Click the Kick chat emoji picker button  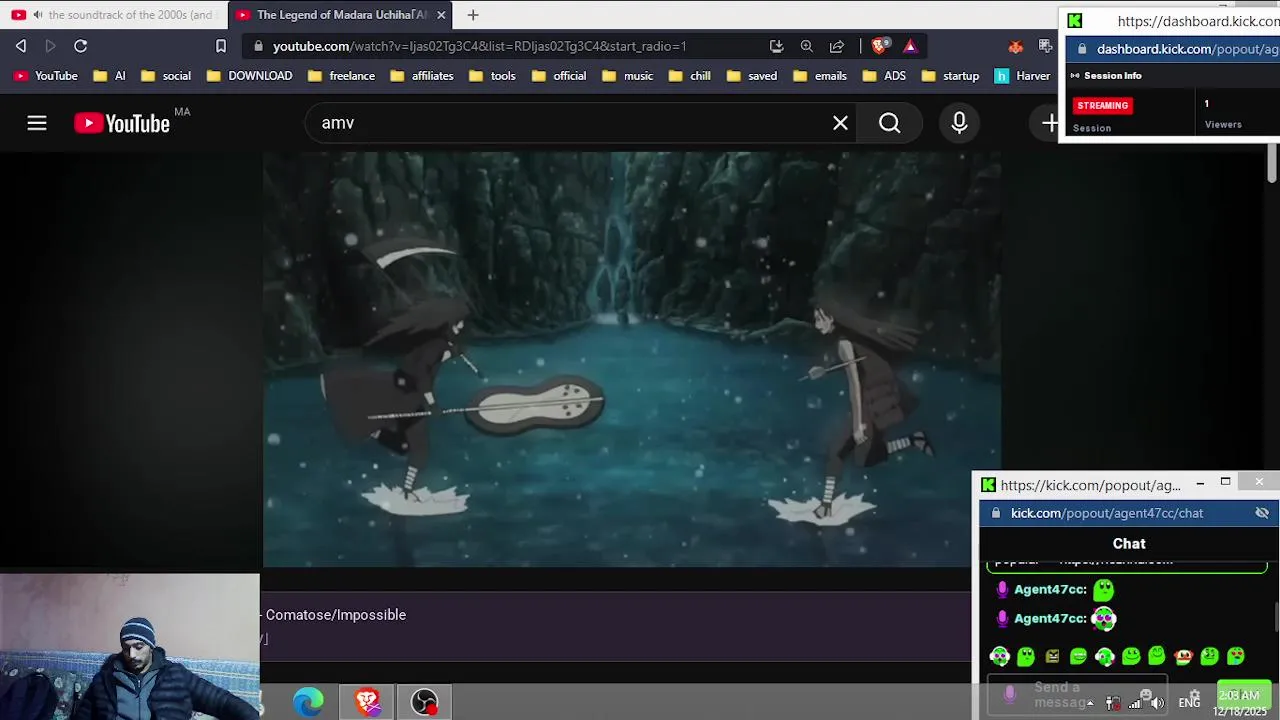point(1146,694)
